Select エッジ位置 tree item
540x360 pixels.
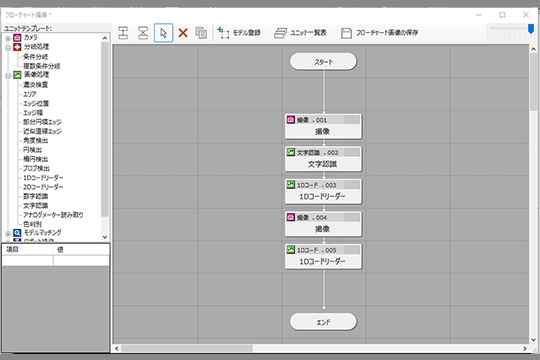(x=36, y=103)
